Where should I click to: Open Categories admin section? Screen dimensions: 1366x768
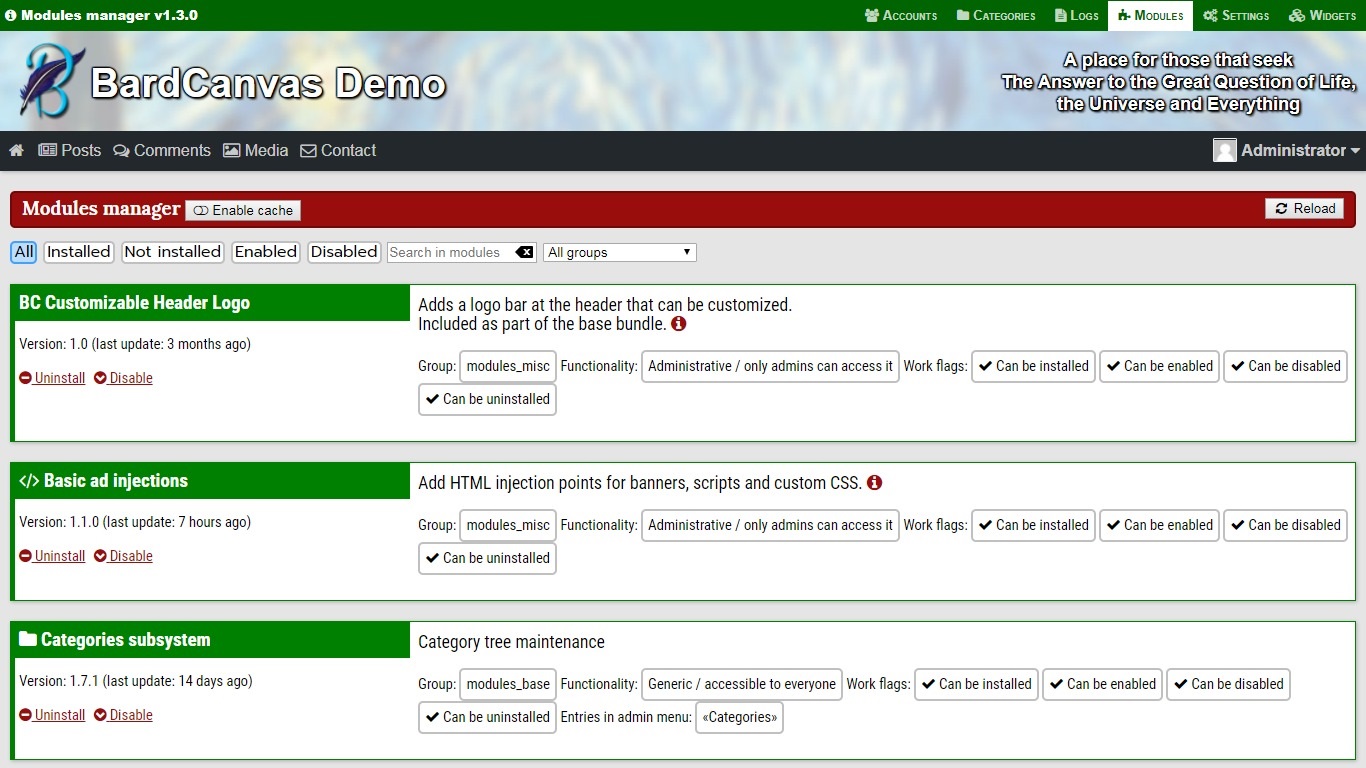996,15
